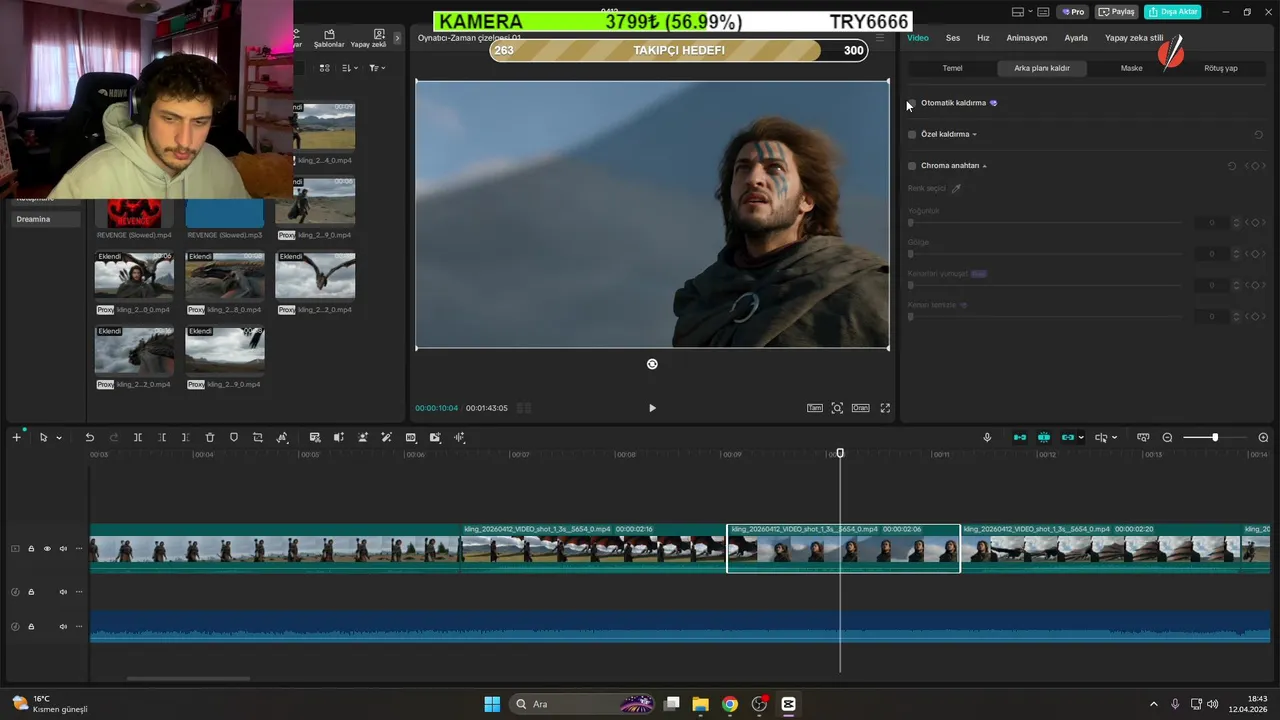
Task: Collapse the Chroma anahtarı section
Action: coord(984,166)
